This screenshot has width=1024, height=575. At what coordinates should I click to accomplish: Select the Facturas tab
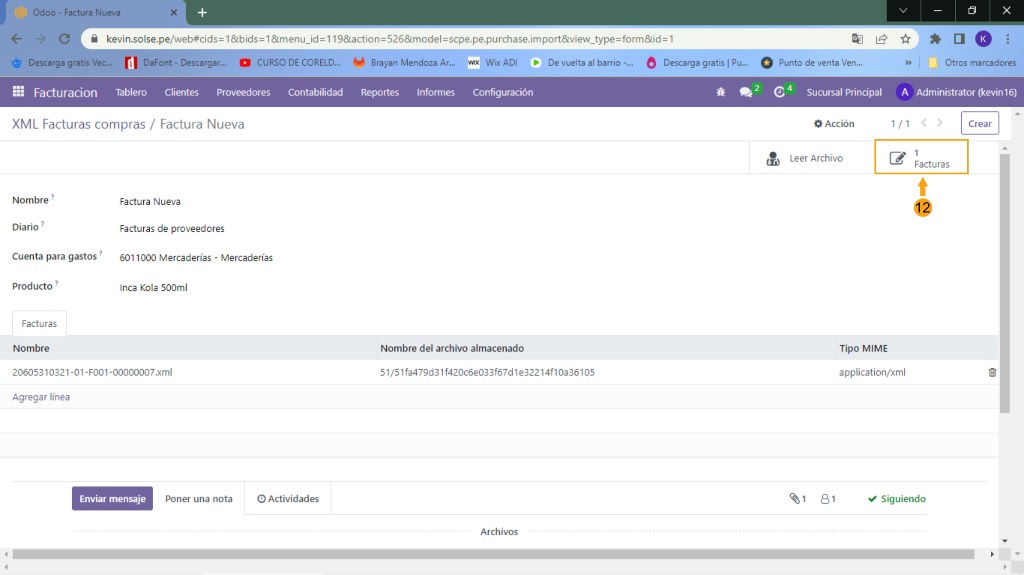pyautogui.click(x=39, y=324)
